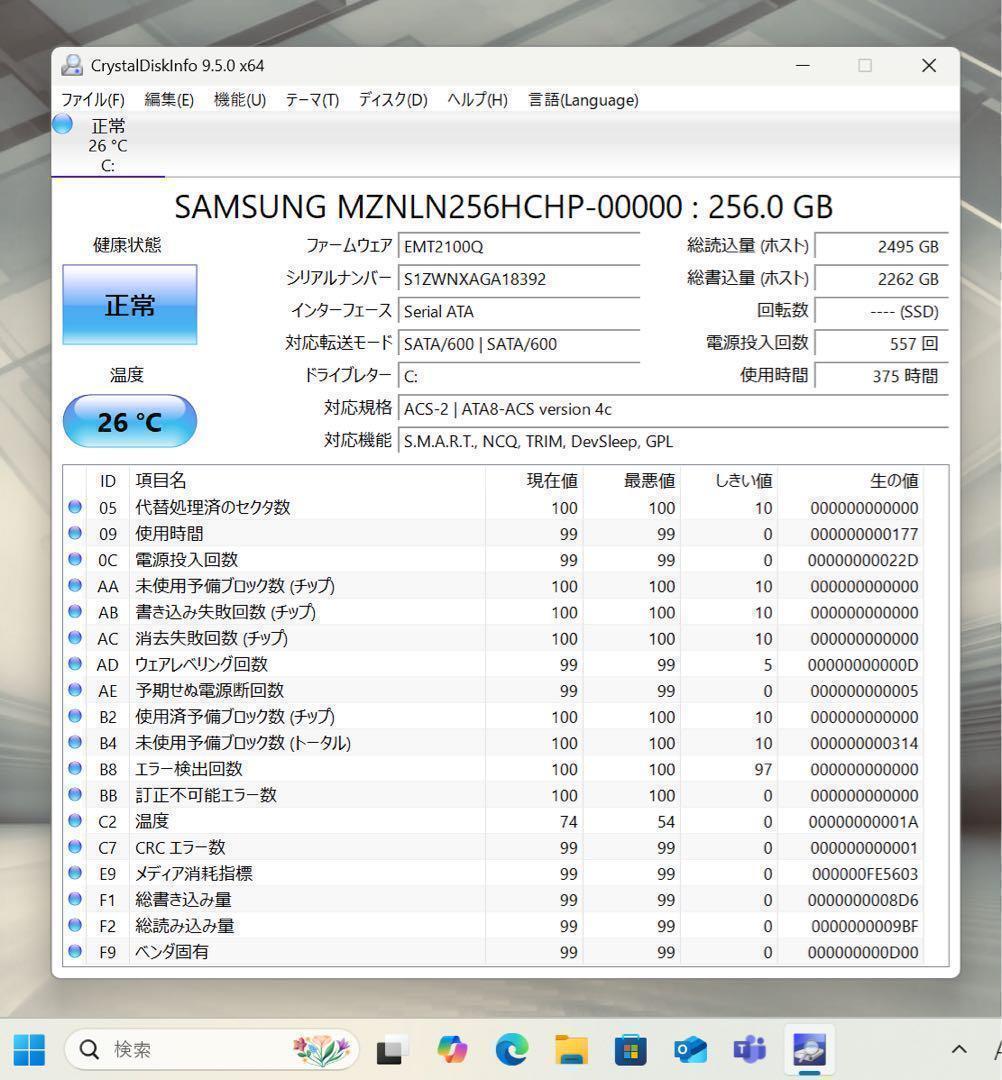
Task: Click the features field S.M.A.R.T., NCQ, TRIM
Action: click(x=674, y=441)
